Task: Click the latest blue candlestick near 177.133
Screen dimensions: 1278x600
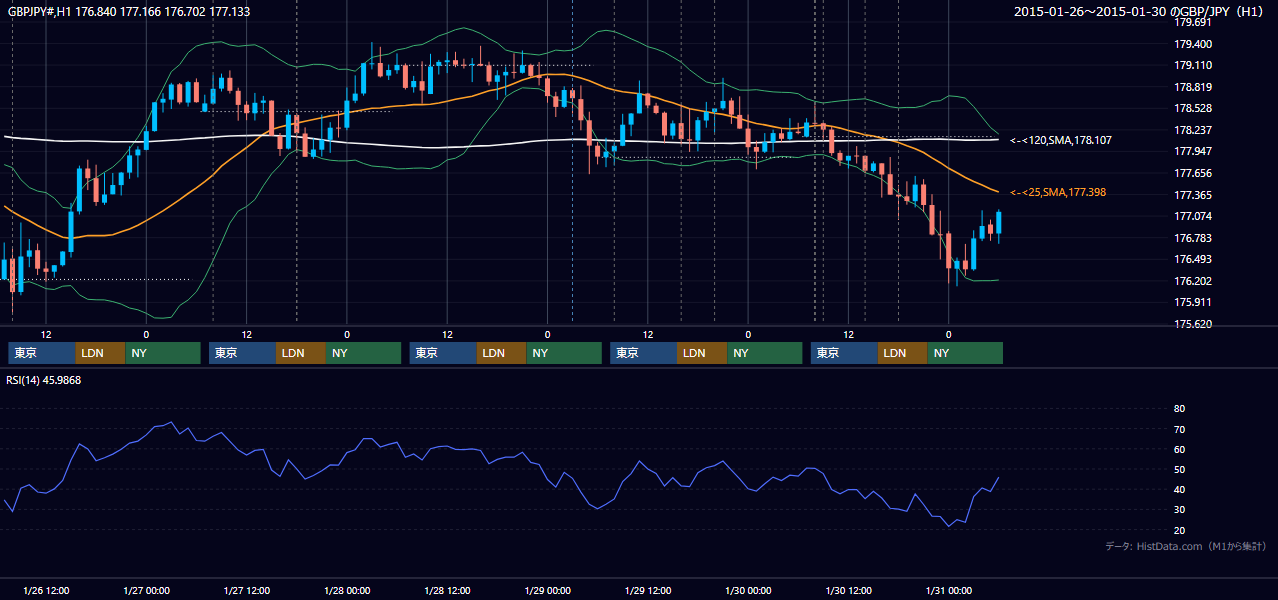Action: click(x=998, y=223)
